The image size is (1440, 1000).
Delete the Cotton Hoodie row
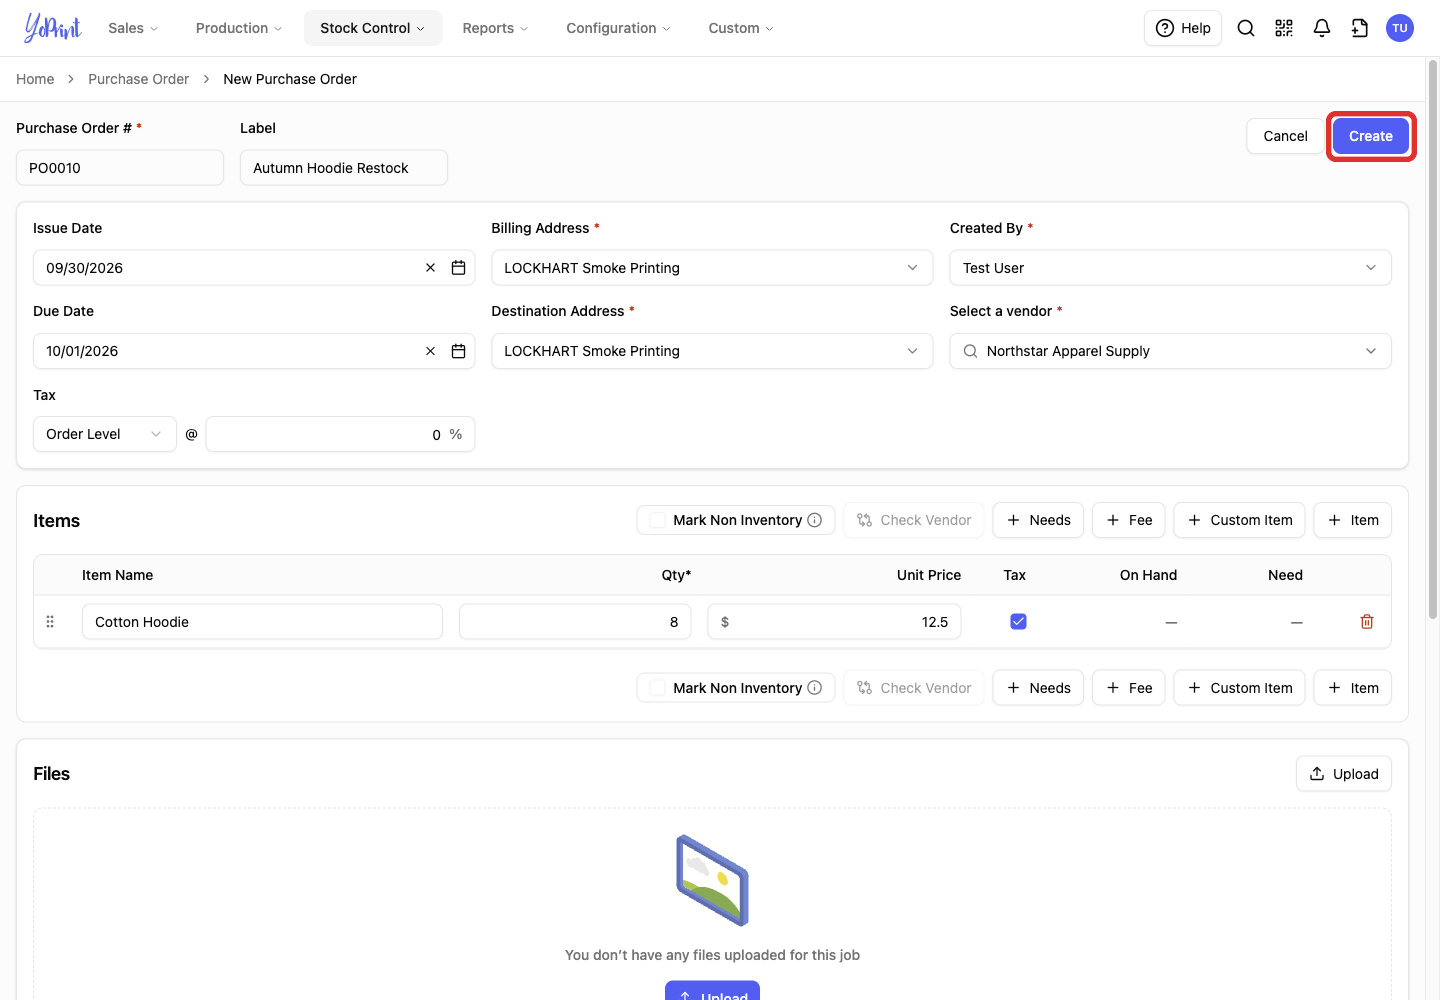[1367, 622]
